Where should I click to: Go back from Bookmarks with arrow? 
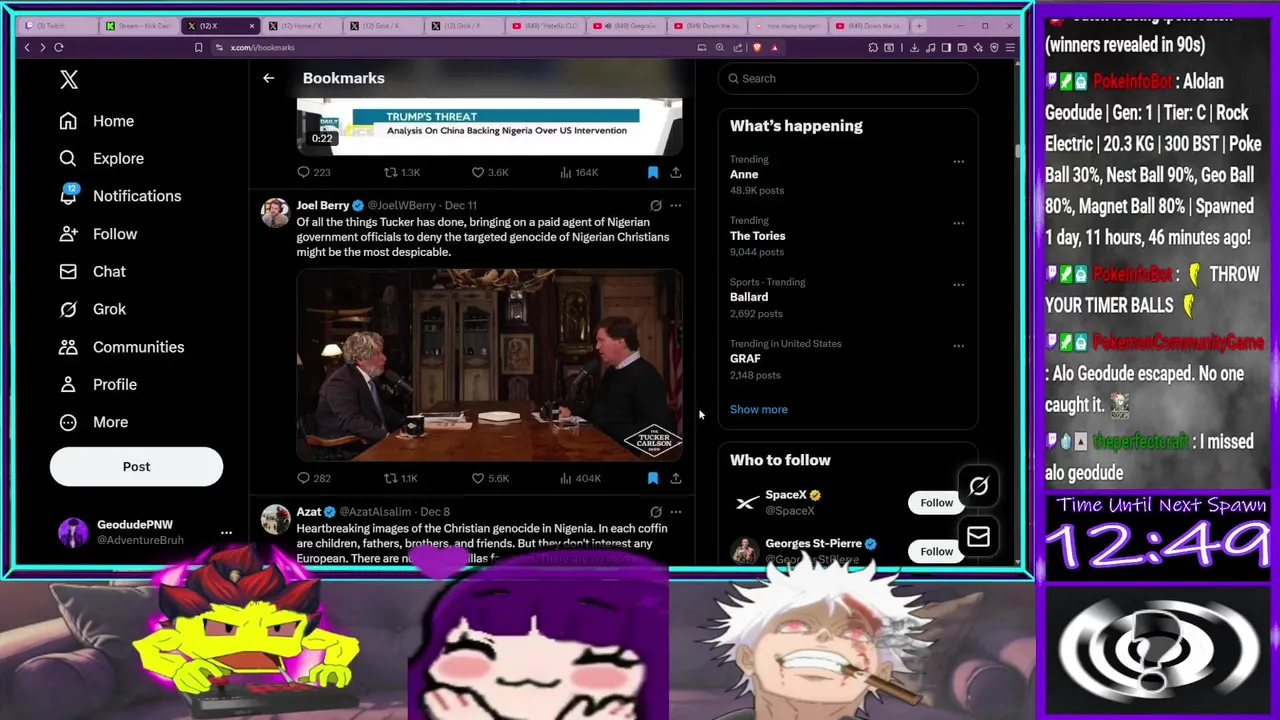coord(268,78)
